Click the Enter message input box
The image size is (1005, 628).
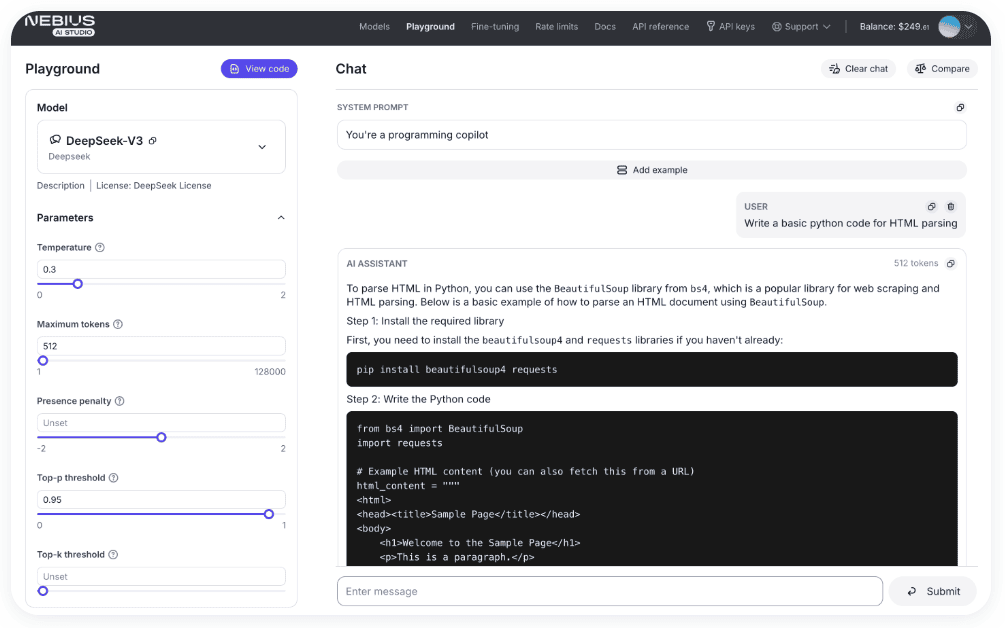click(x=610, y=591)
